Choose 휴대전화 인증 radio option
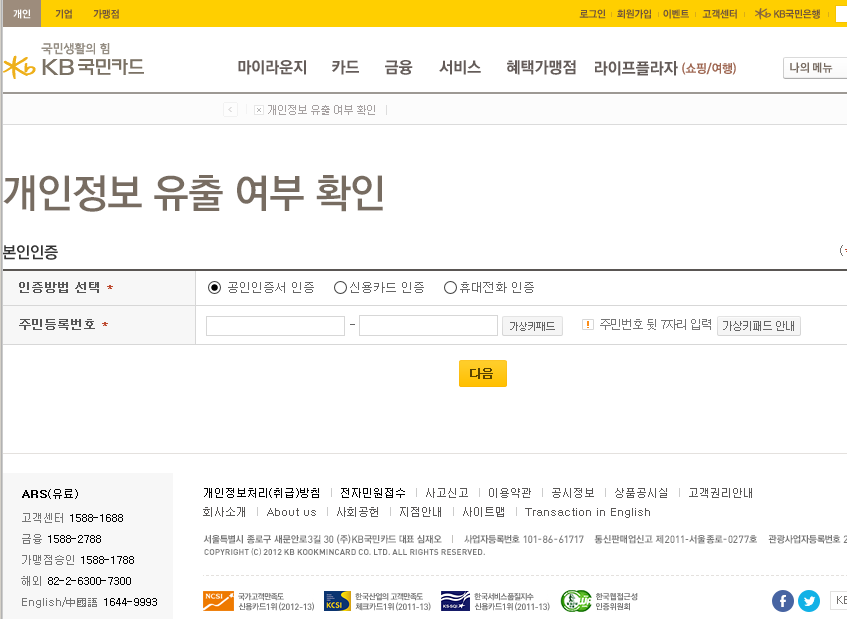 (x=450, y=288)
